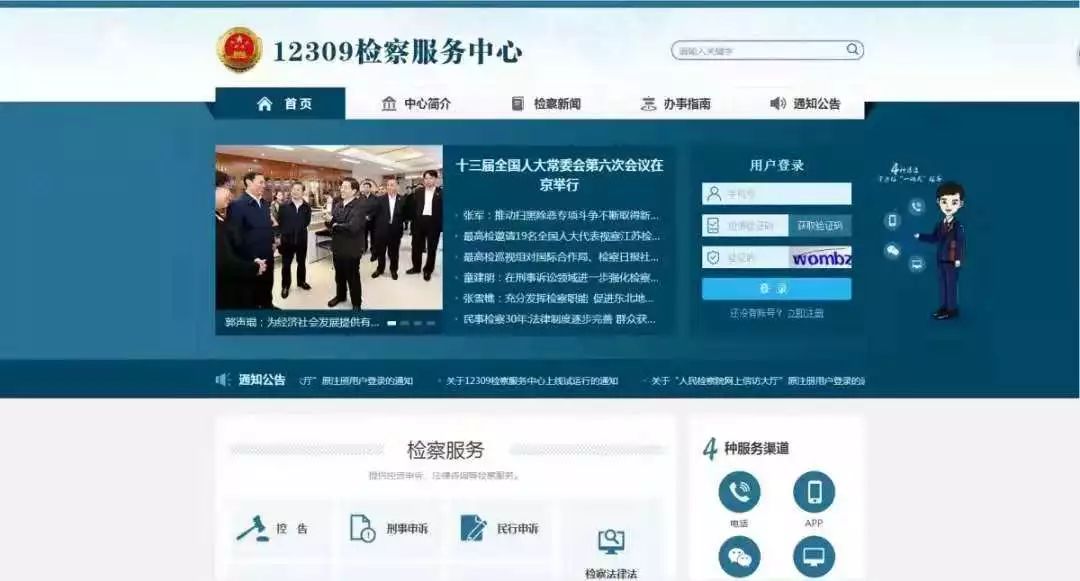
Task: Click the monitor search icon above 检察法律法
Action: click(611, 542)
